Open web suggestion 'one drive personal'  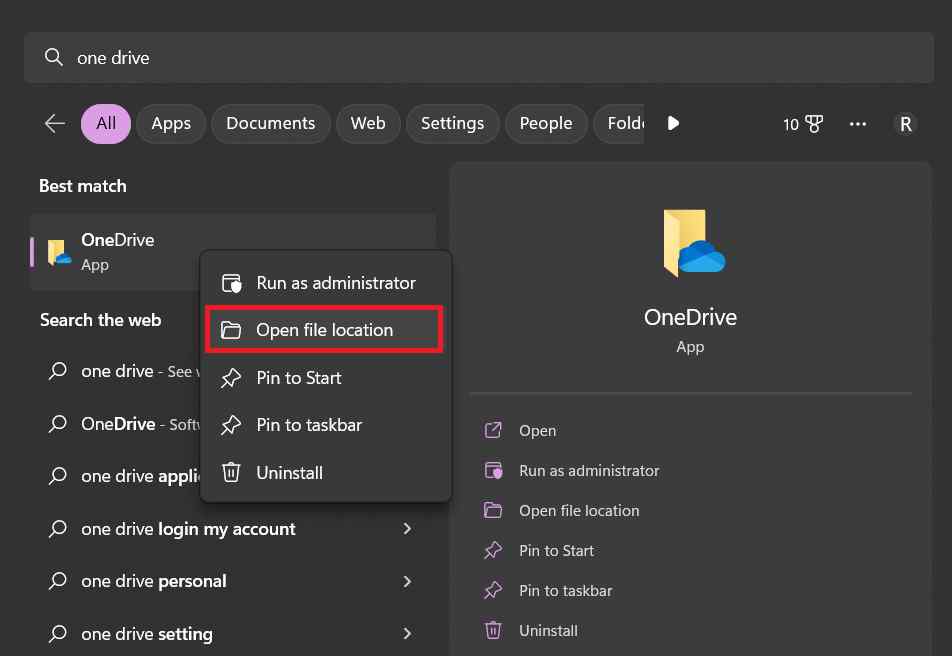tap(233, 581)
